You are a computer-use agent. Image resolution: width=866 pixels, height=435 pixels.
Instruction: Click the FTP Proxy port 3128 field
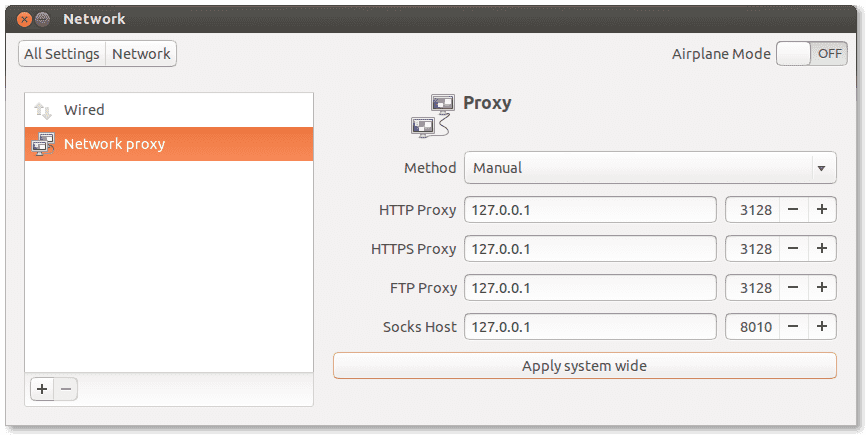pos(751,288)
